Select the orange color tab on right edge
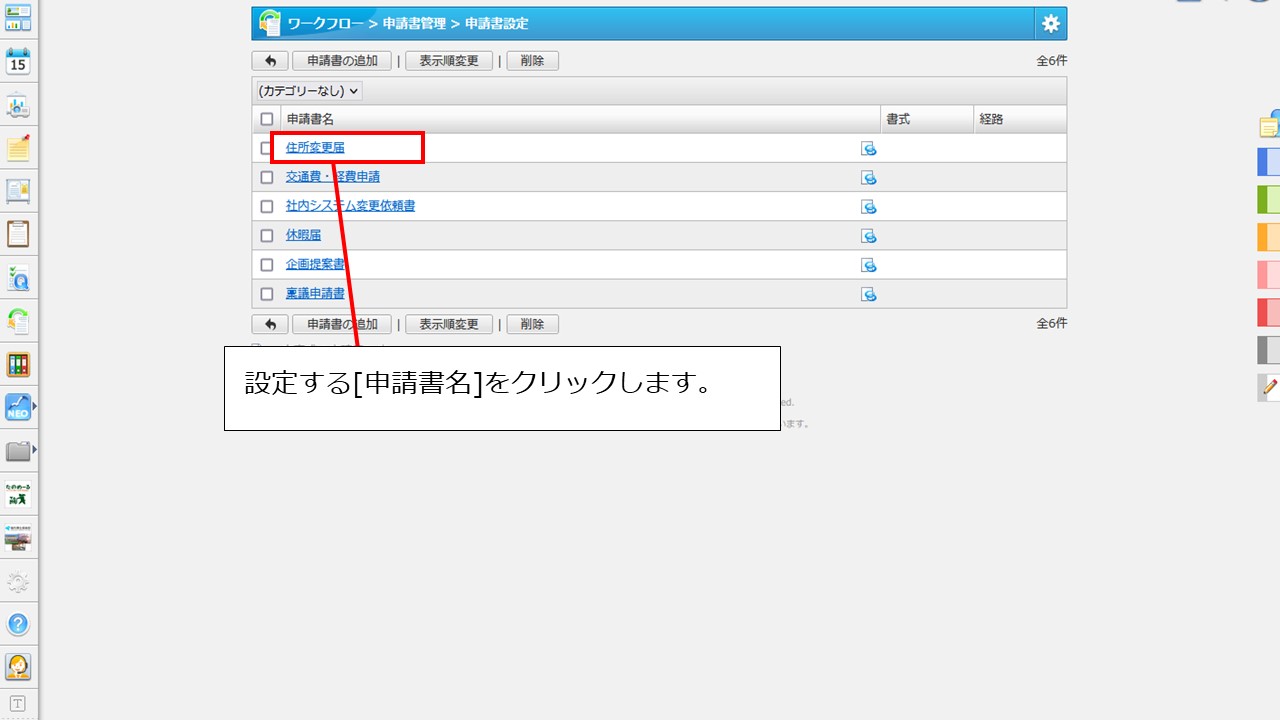Screen dimensions: 1280x720 tap(1269, 237)
